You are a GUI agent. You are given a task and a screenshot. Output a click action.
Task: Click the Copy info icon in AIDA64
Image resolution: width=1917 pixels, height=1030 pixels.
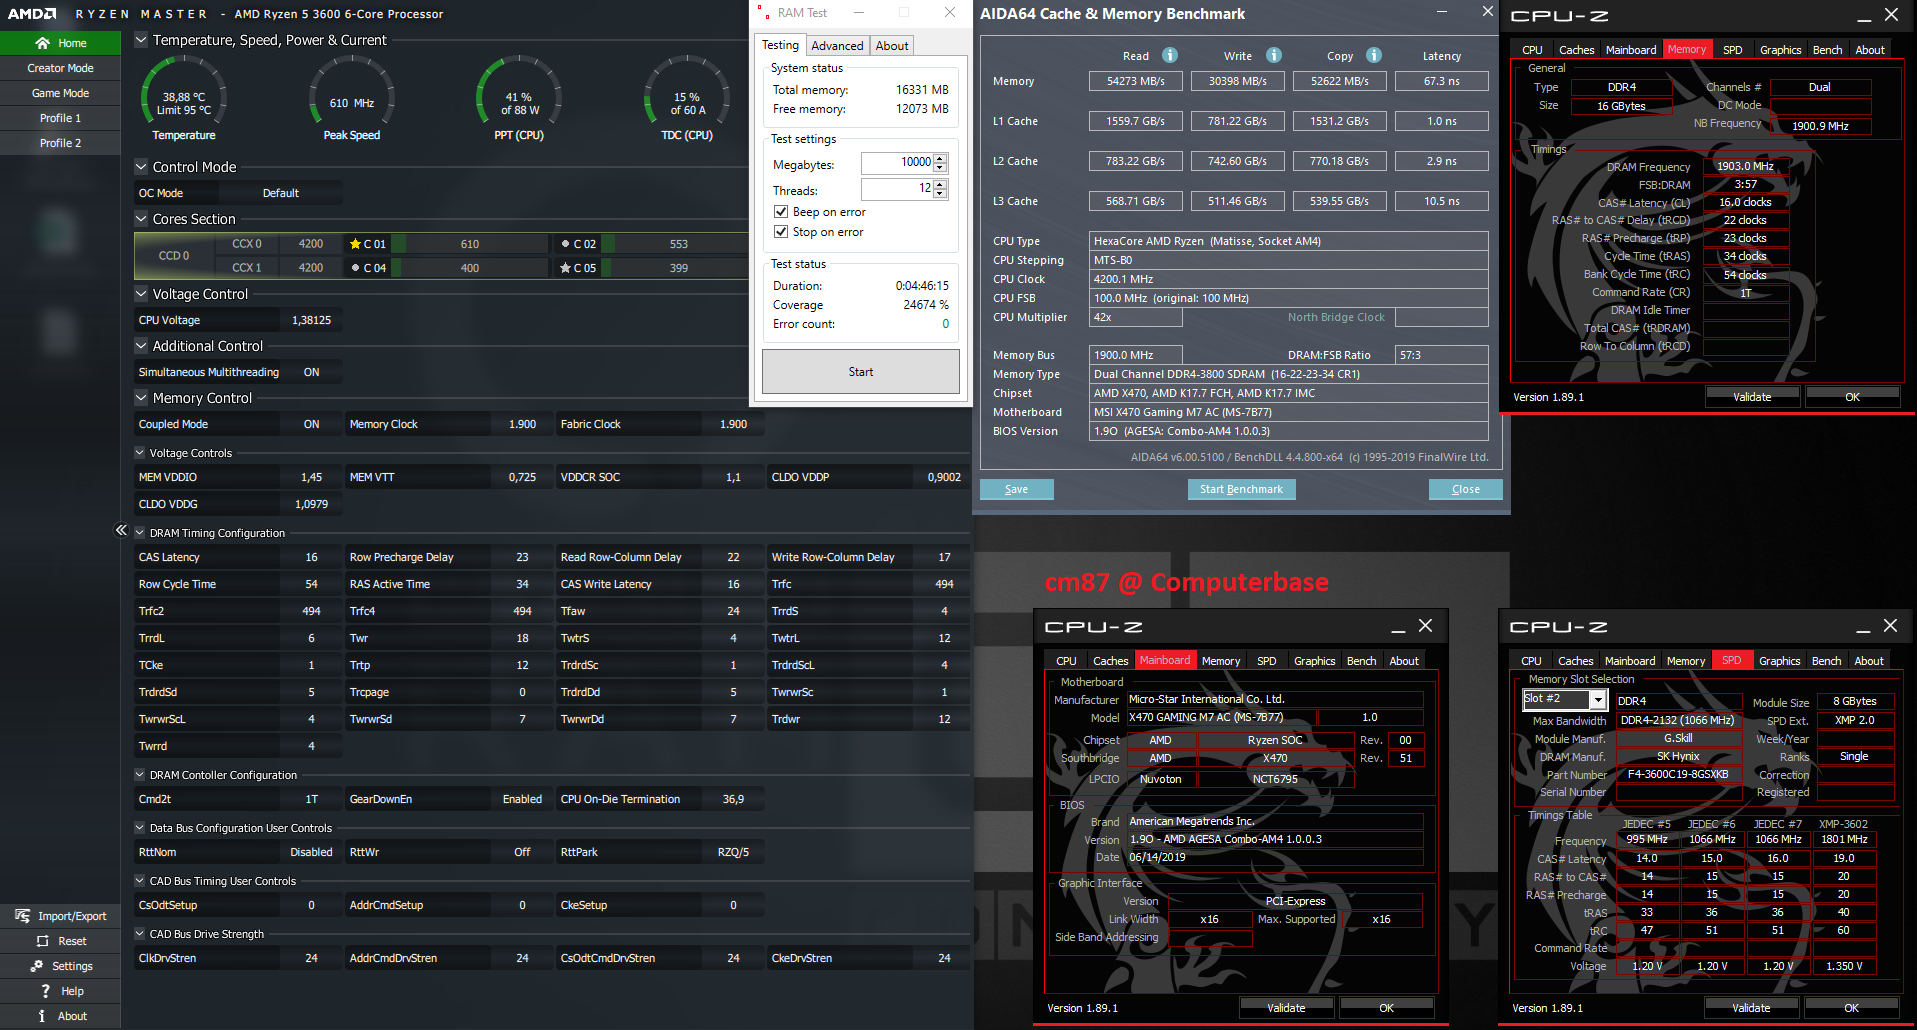pyautogui.click(x=1374, y=55)
